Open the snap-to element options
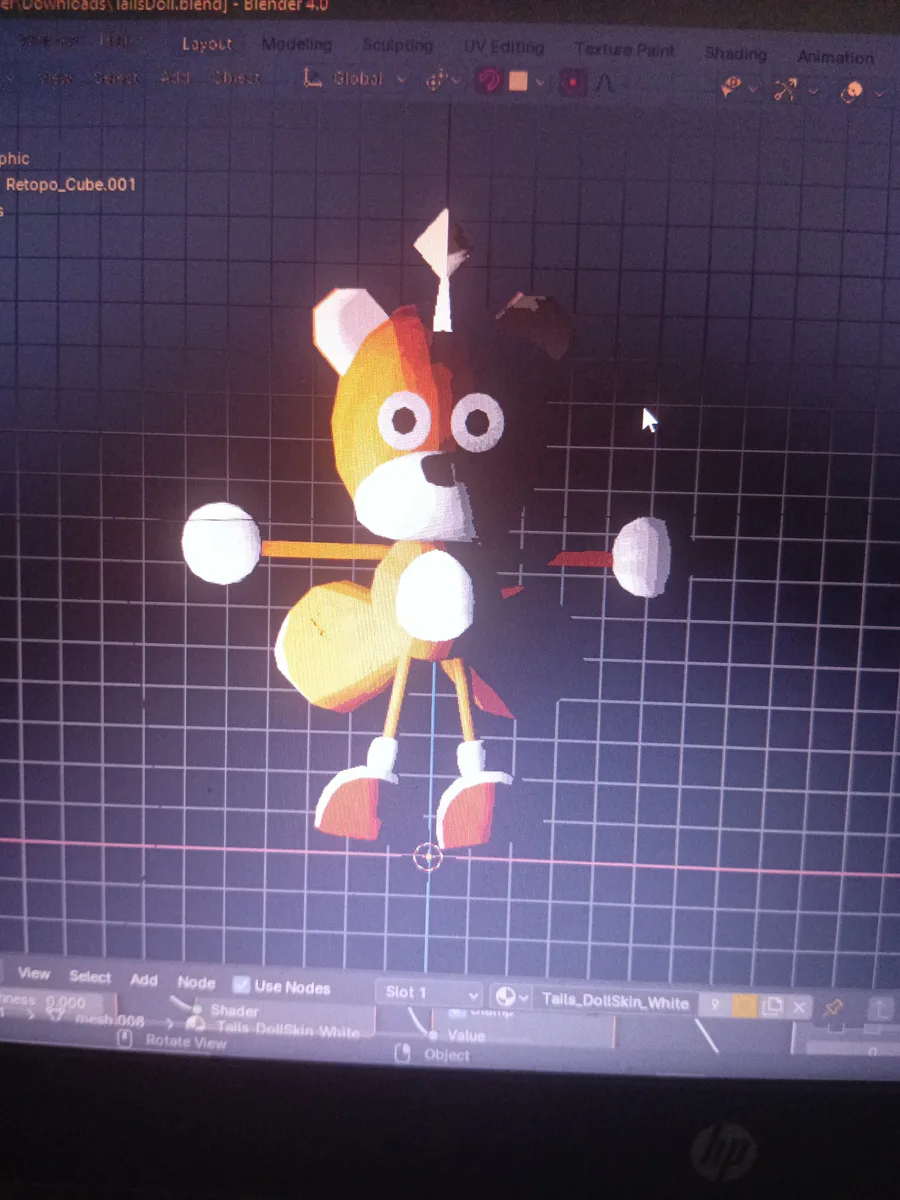Screen dimensions: 900x1200 (526, 82)
